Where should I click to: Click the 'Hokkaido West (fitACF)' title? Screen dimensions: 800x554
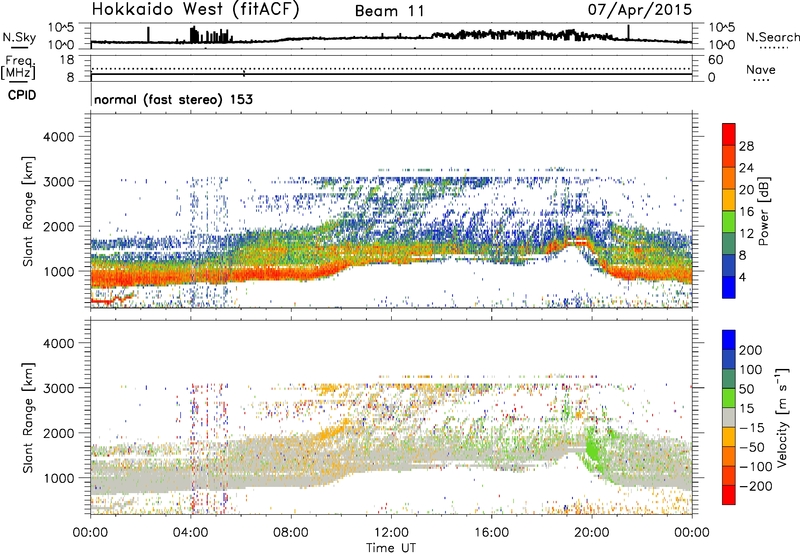(x=195, y=10)
